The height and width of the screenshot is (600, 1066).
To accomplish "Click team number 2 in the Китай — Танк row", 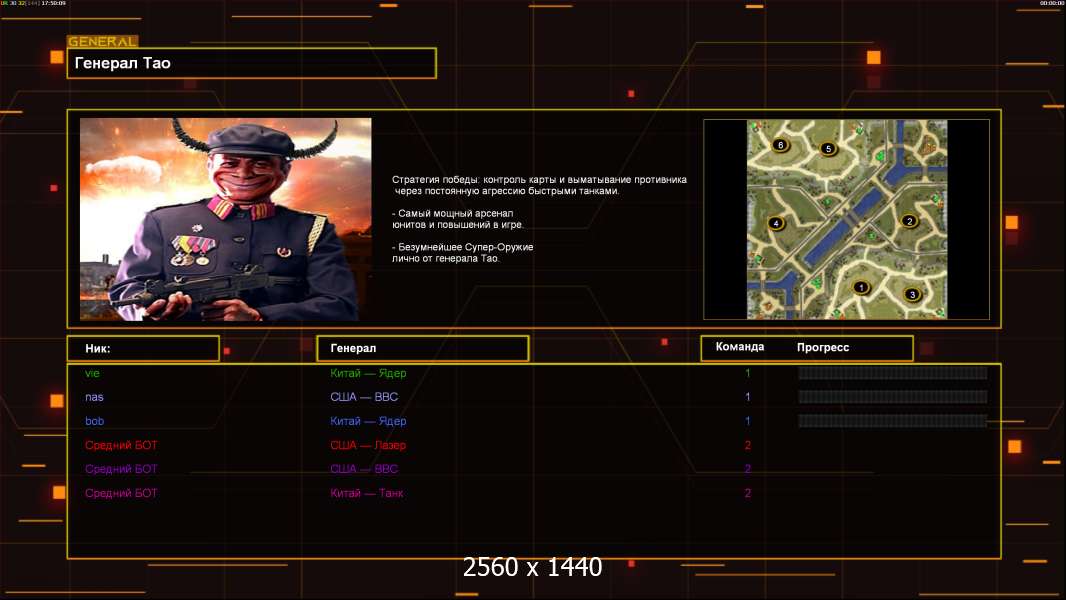I will click(748, 493).
